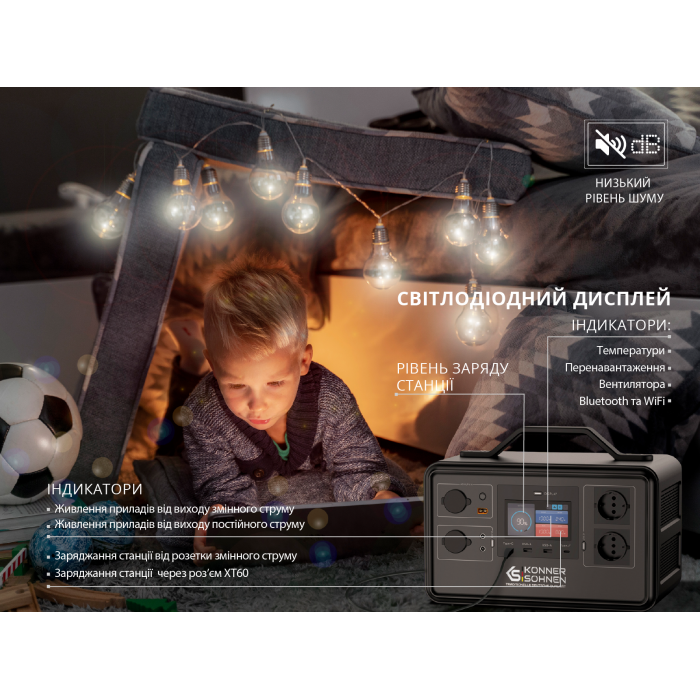
Task: Click the 'СВІТЛОДІОДНИЙ ДИСПЛЕЙ' heading
Action: 533,299
